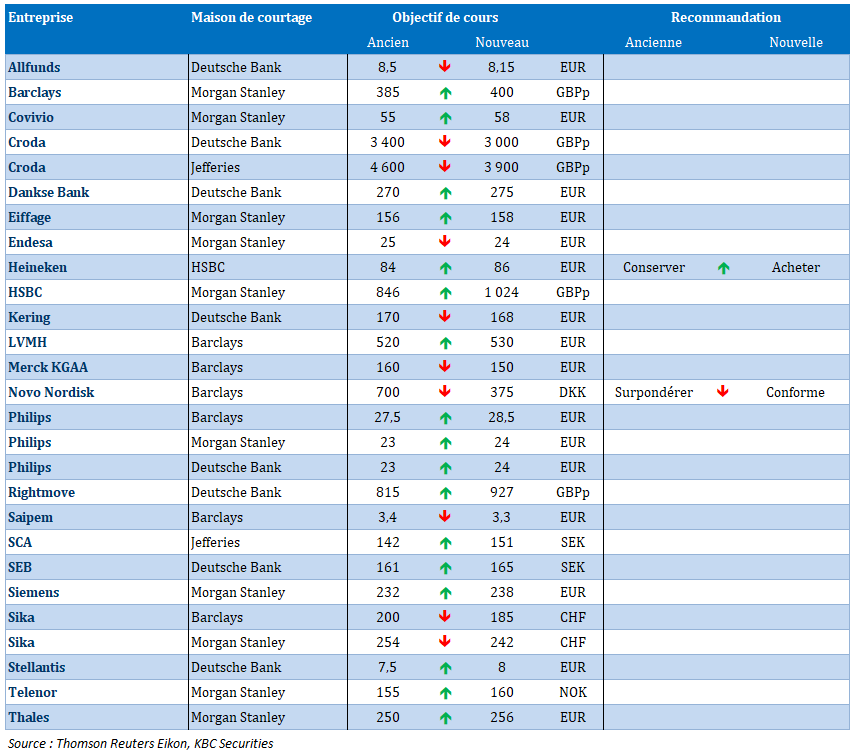The image size is (853, 752).
Task: Click the DKK currency cell
Action: click(x=572, y=392)
